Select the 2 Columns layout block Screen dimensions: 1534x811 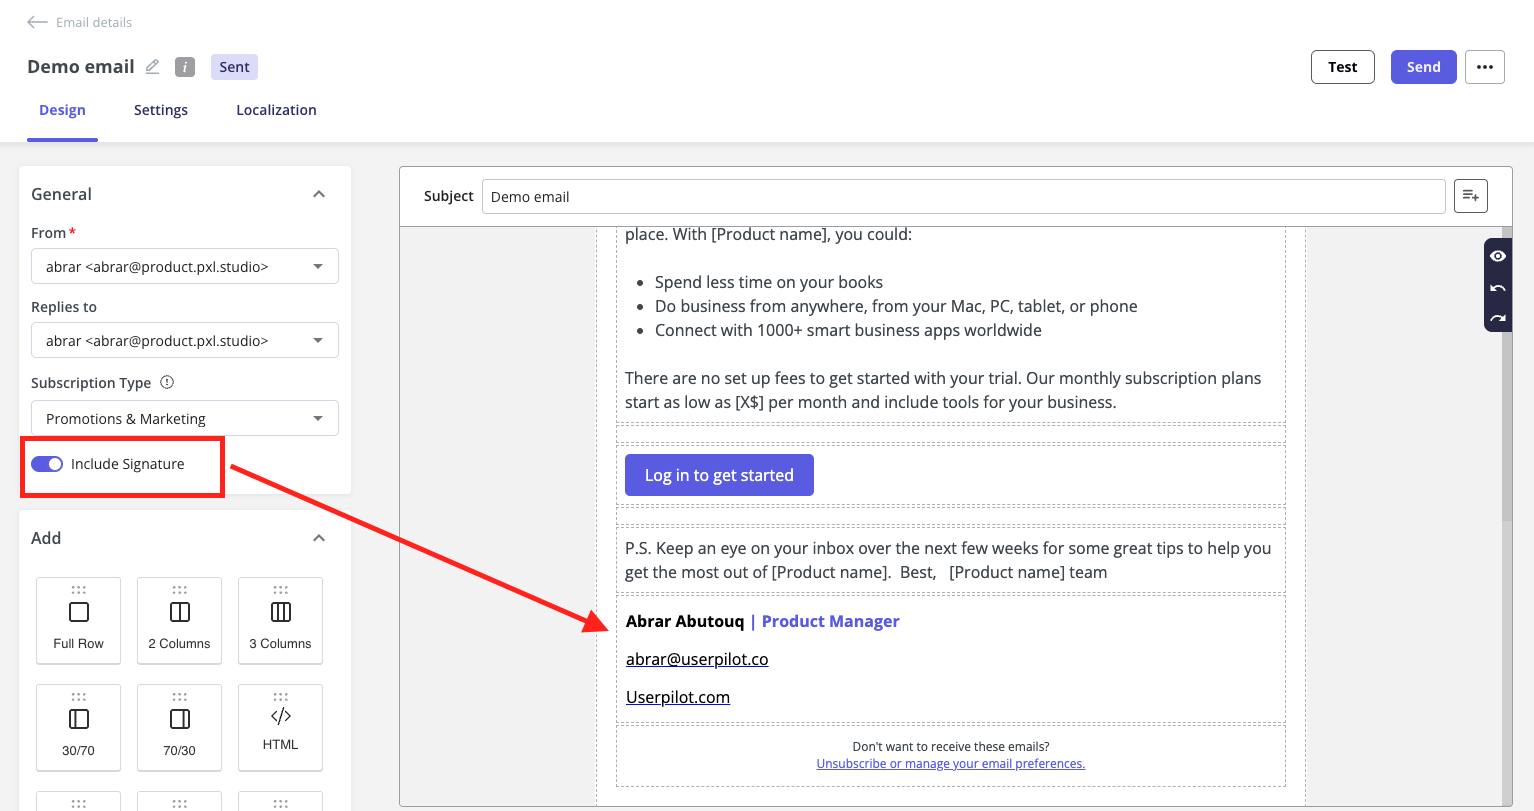coord(179,620)
